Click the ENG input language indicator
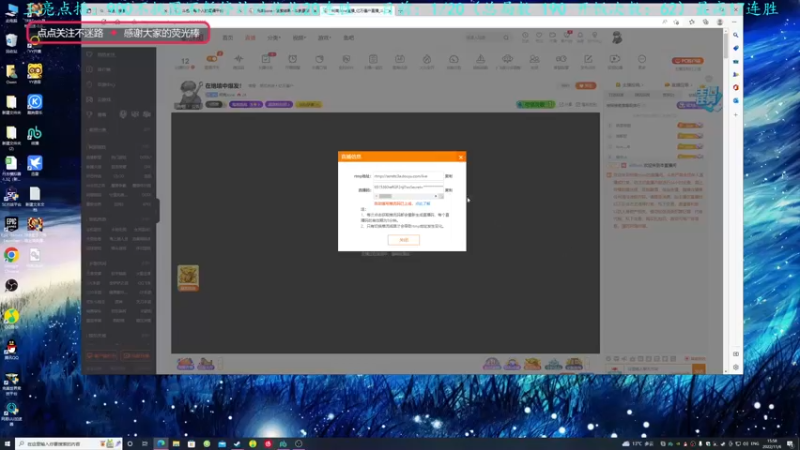This screenshot has height=450, width=800. point(755,444)
